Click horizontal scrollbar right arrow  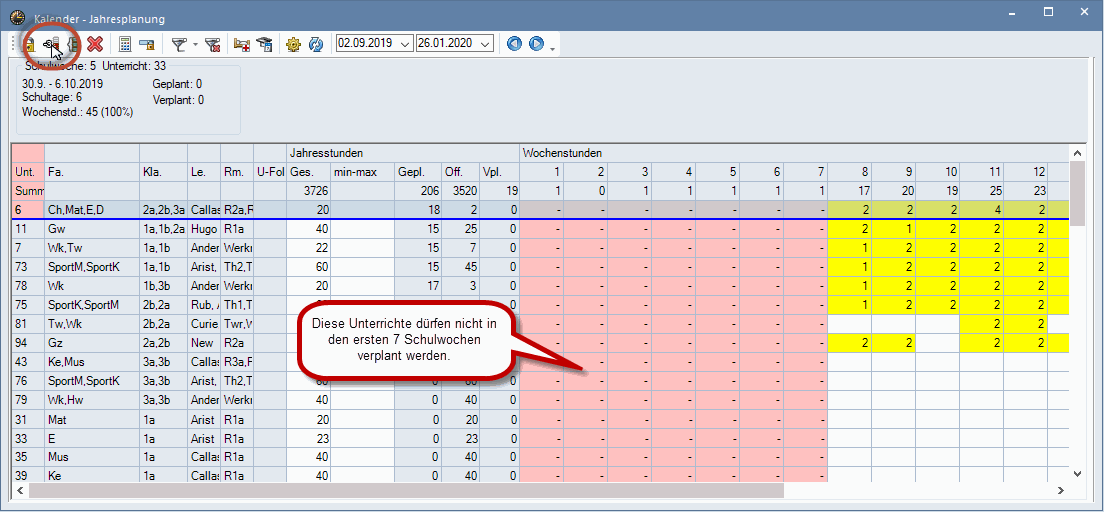(1061, 489)
